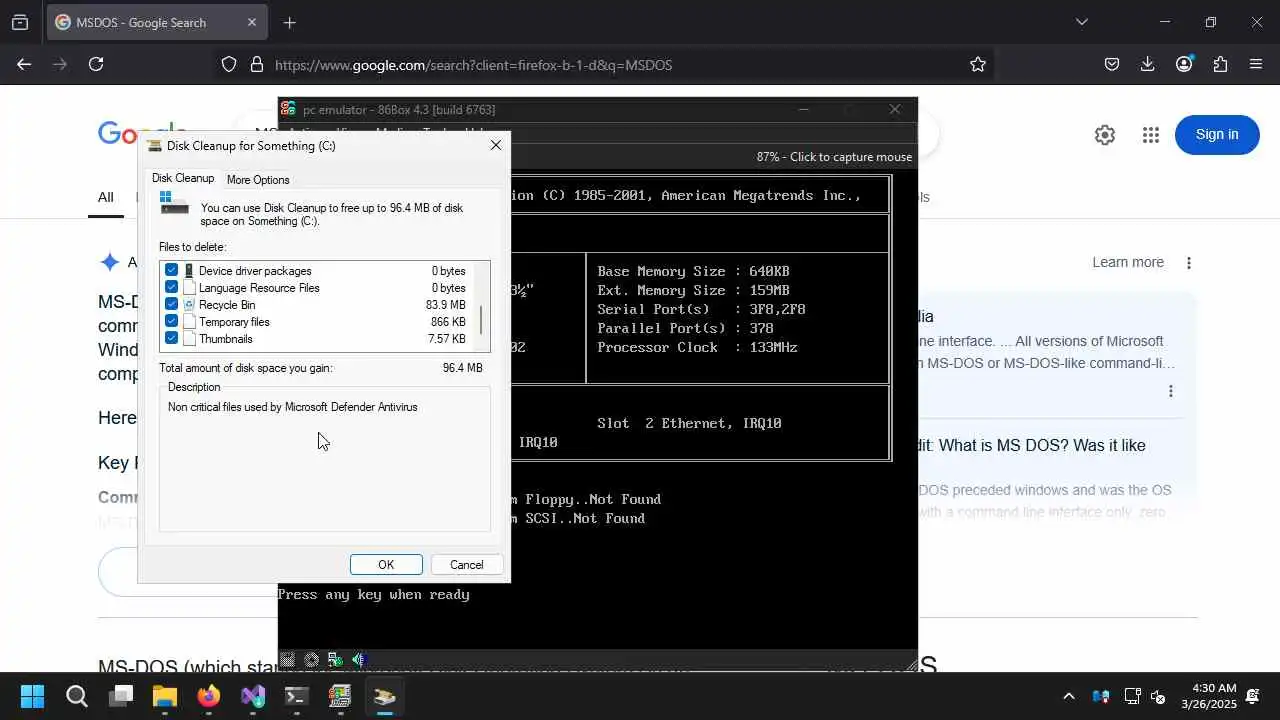Toggle the Thumbnails checkbox
Image resolution: width=1280 pixels, height=720 pixels.
pos(171,339)
